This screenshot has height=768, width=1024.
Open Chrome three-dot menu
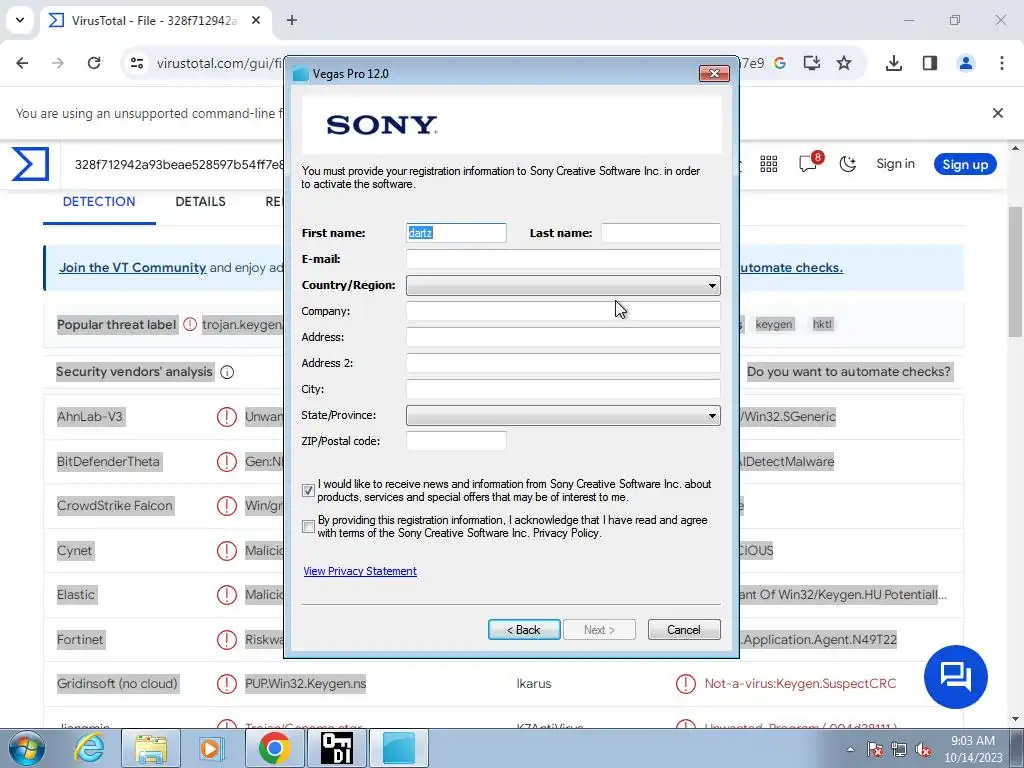tap(1002, 63)
